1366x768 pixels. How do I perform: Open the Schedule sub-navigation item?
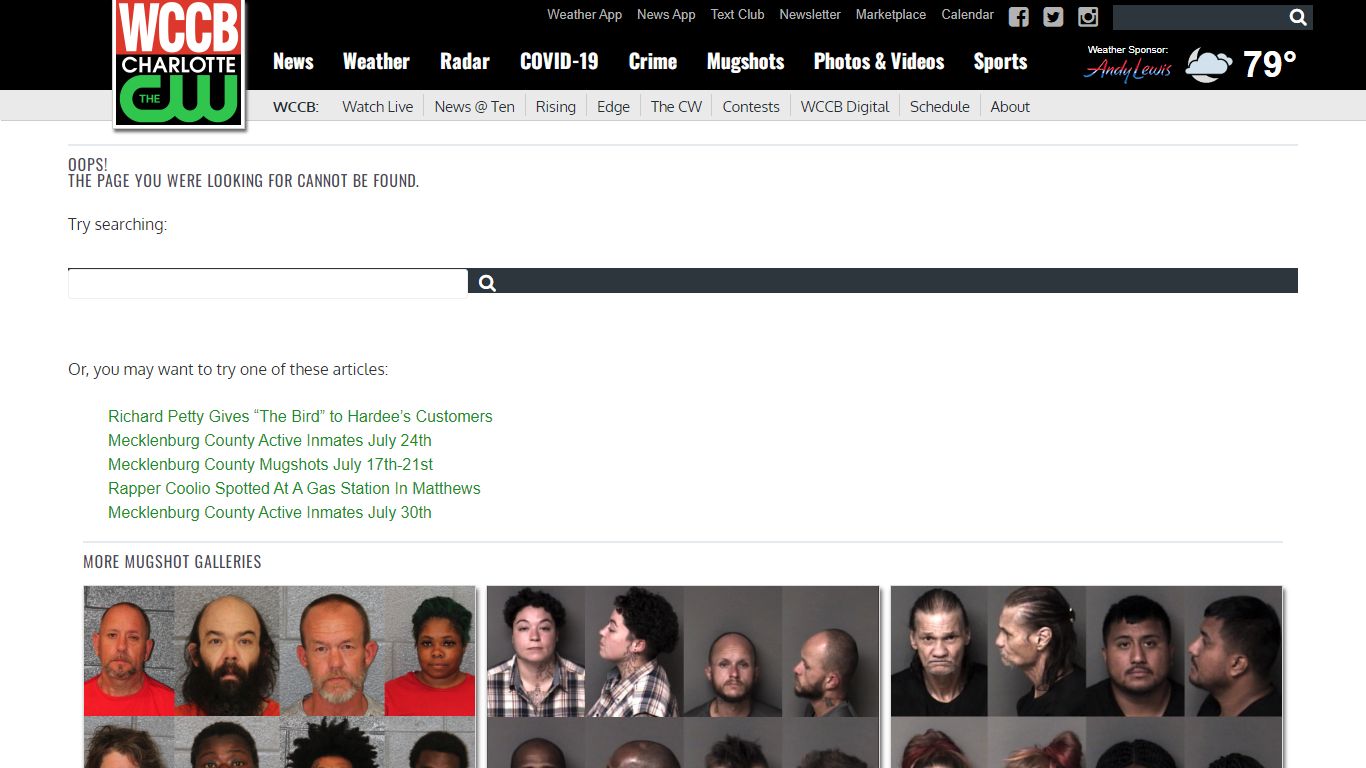coord(939,106)
